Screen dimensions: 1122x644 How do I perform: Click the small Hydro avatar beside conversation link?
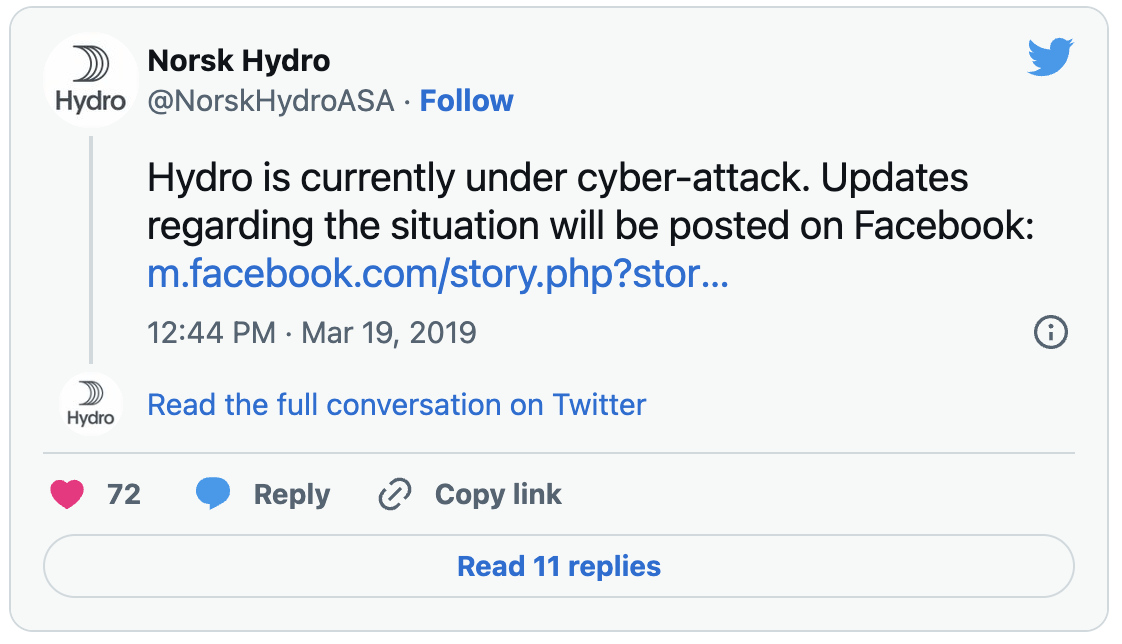[91, 404]
